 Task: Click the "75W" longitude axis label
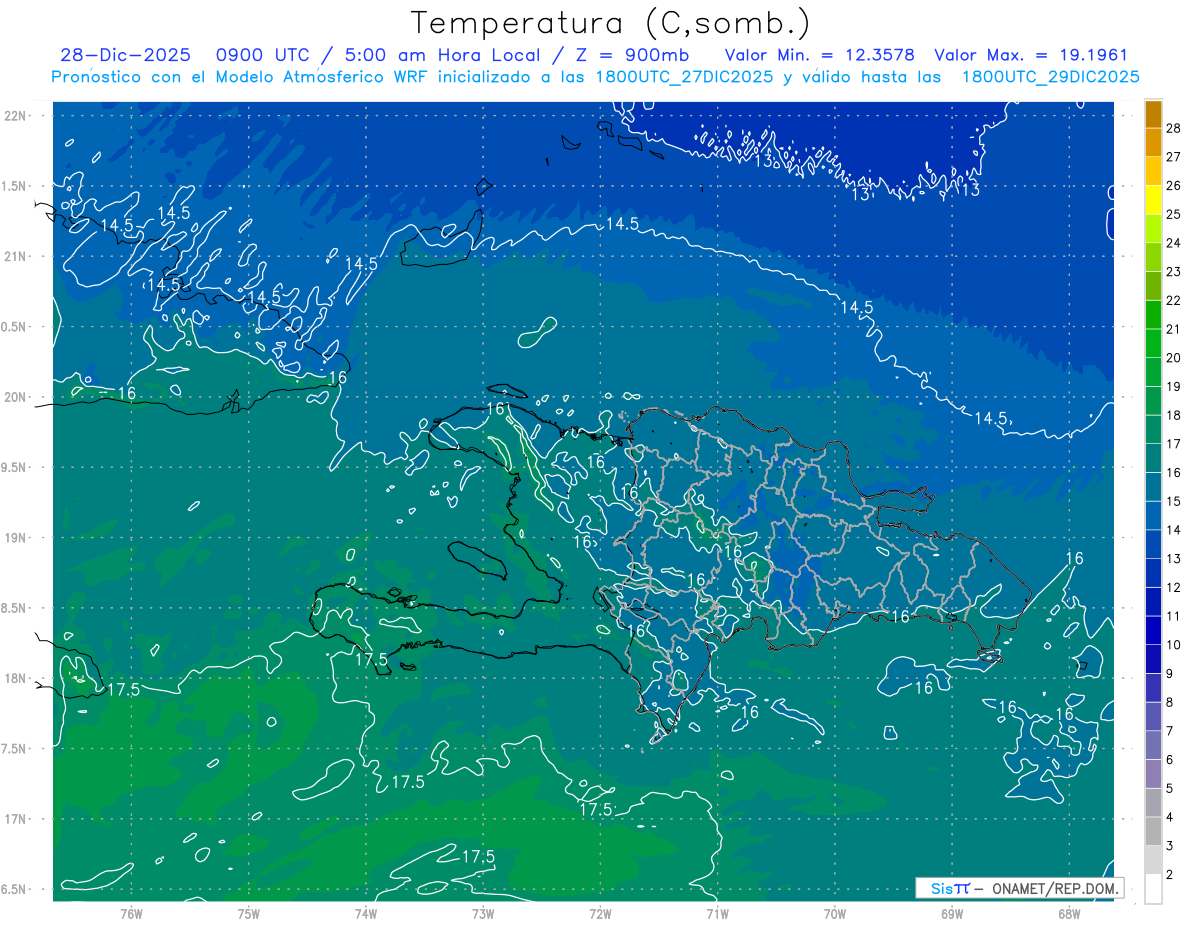(249, 913)
